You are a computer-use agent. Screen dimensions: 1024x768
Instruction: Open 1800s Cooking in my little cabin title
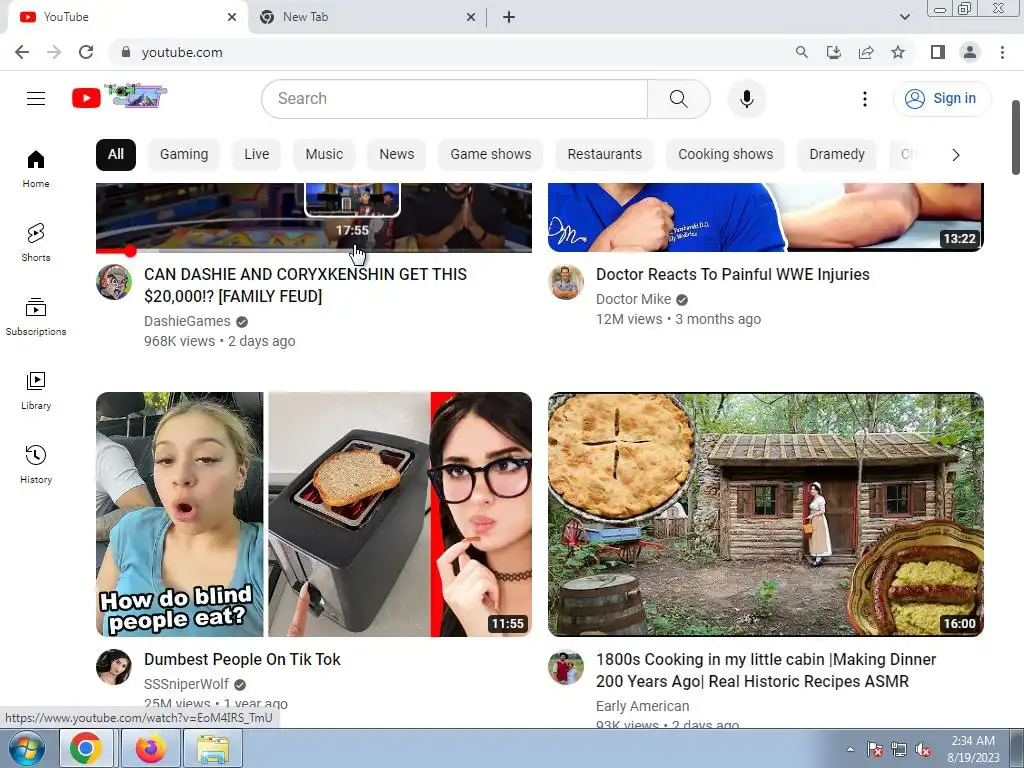pos(766,671)
